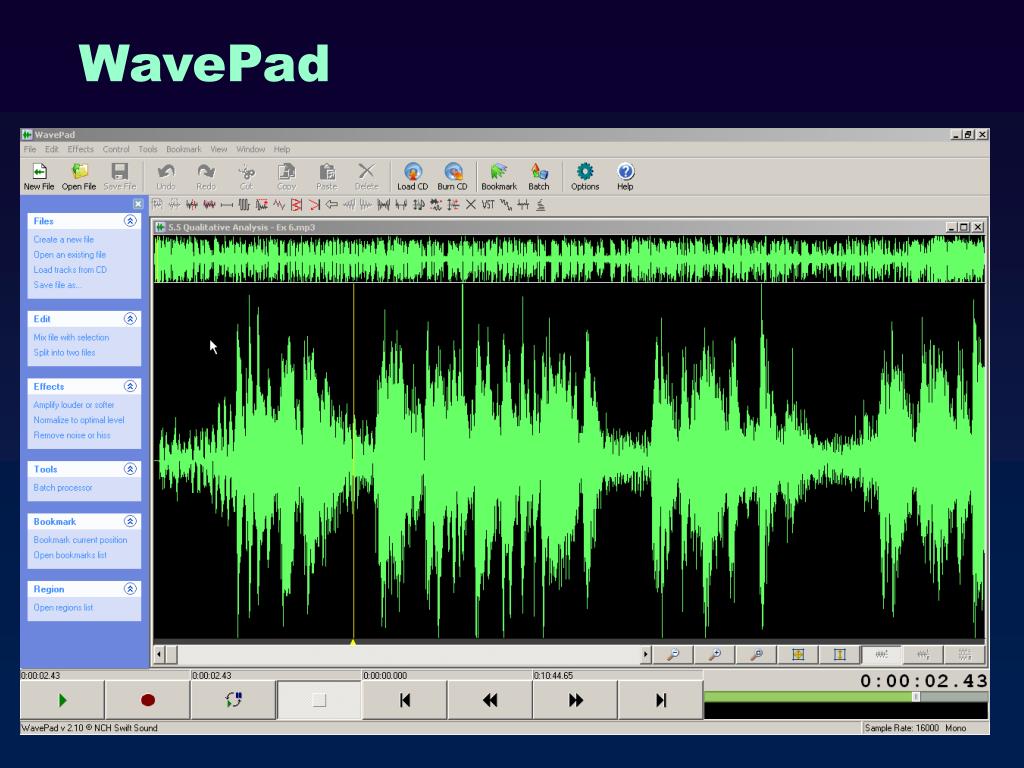
Task: Collapse the Bookmark sidebar section
Action: 130,521
